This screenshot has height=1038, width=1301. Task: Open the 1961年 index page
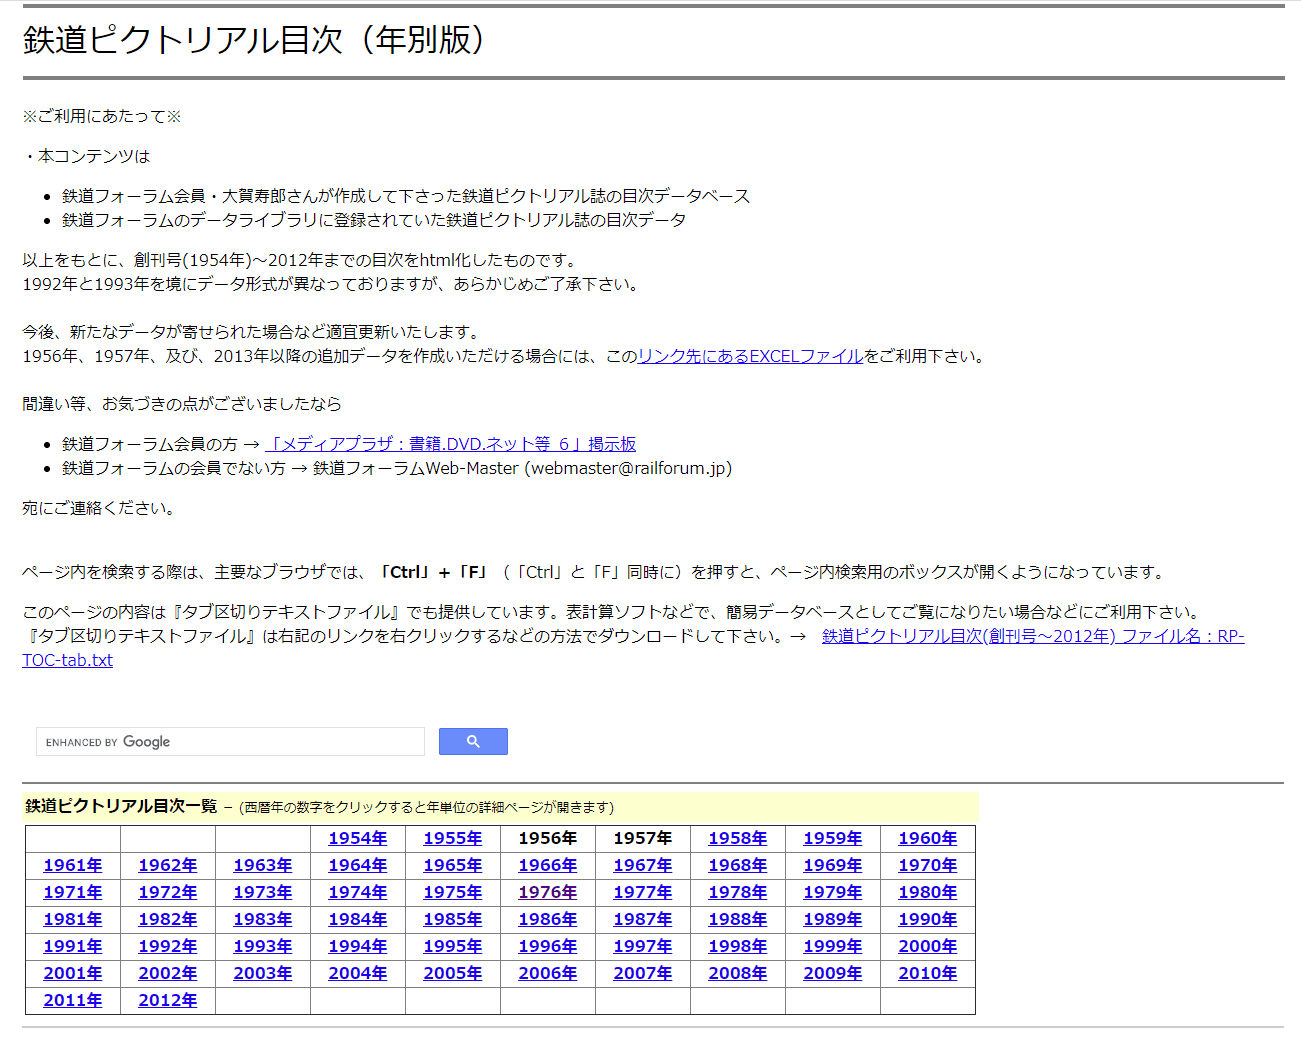tap(73, 865)
